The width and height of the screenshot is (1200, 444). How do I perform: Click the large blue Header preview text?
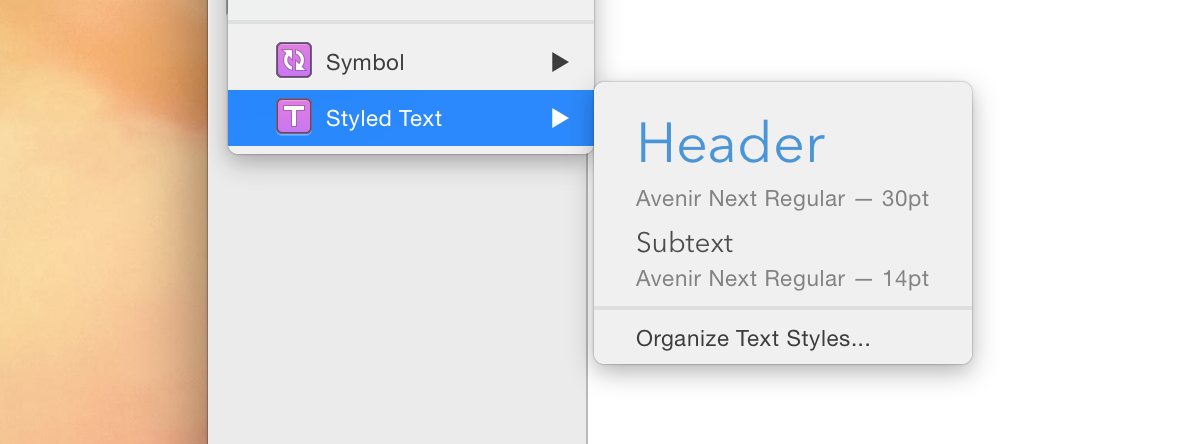click(731, 144)
